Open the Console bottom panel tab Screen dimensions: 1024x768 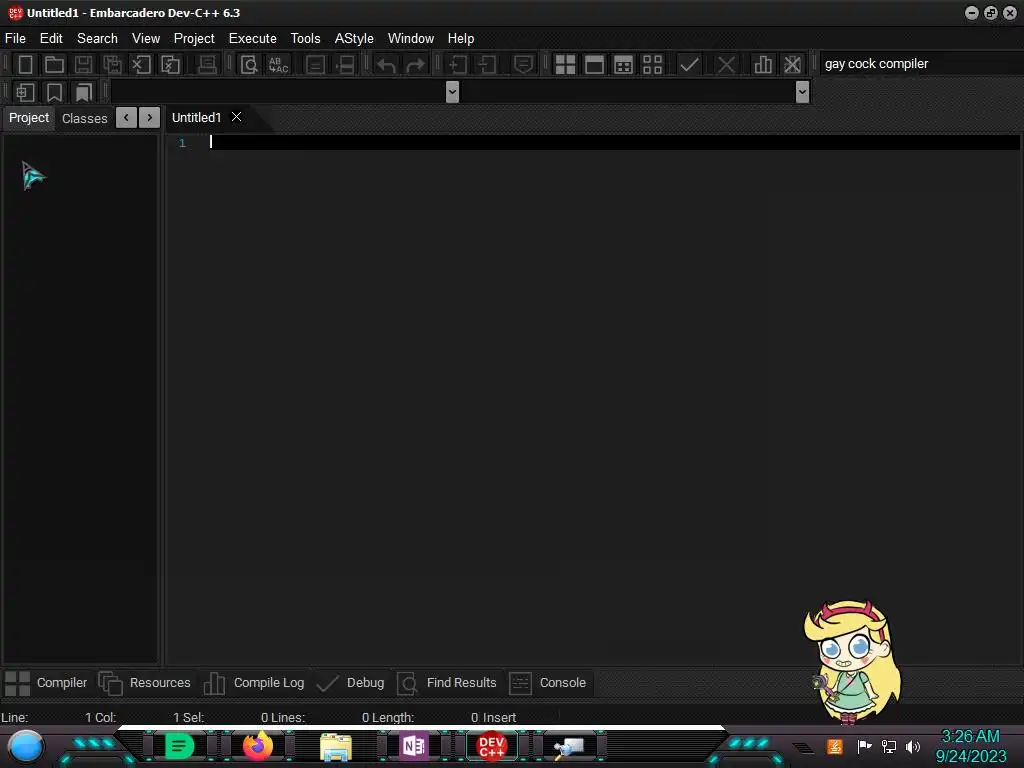[x=547, y=683]
